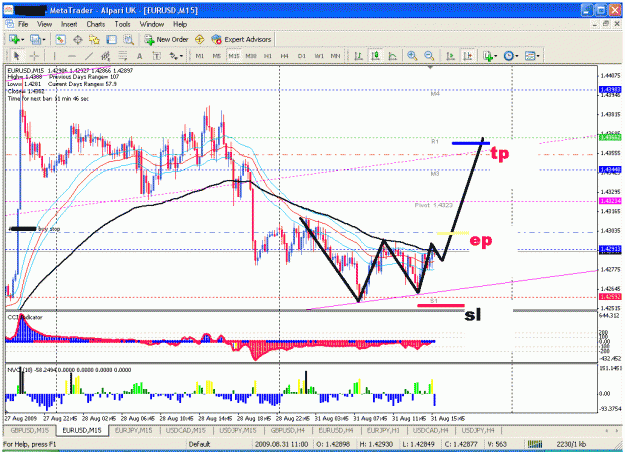
Task: Switch to the USDJPY,M15 chart tab
Action: (x=240, y=430)
